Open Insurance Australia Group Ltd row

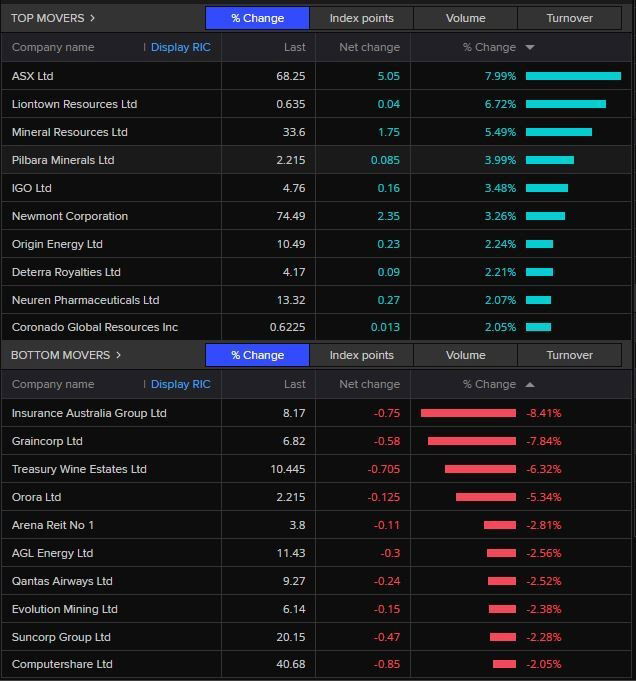pyautogui.click(x=89, y=413)
